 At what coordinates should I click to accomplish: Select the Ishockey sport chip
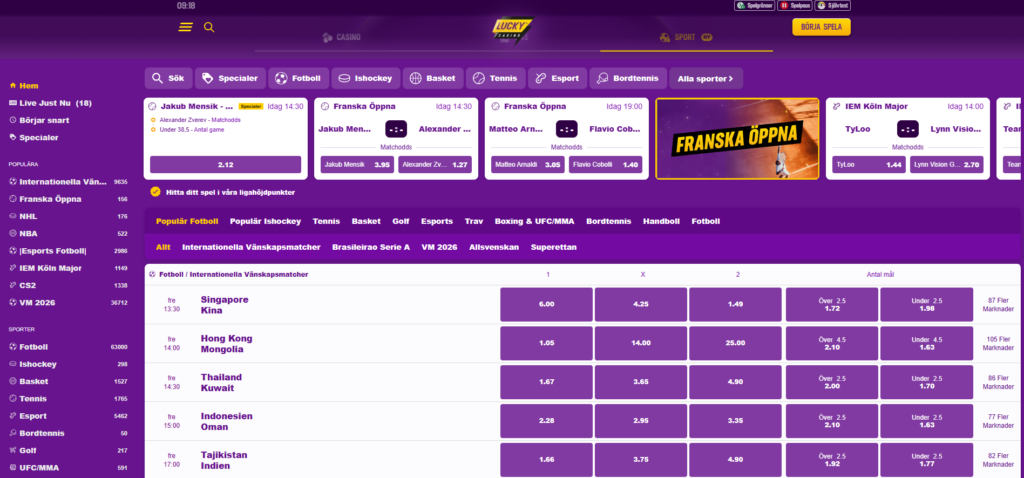pyautogui.click(x=366, y=78)
